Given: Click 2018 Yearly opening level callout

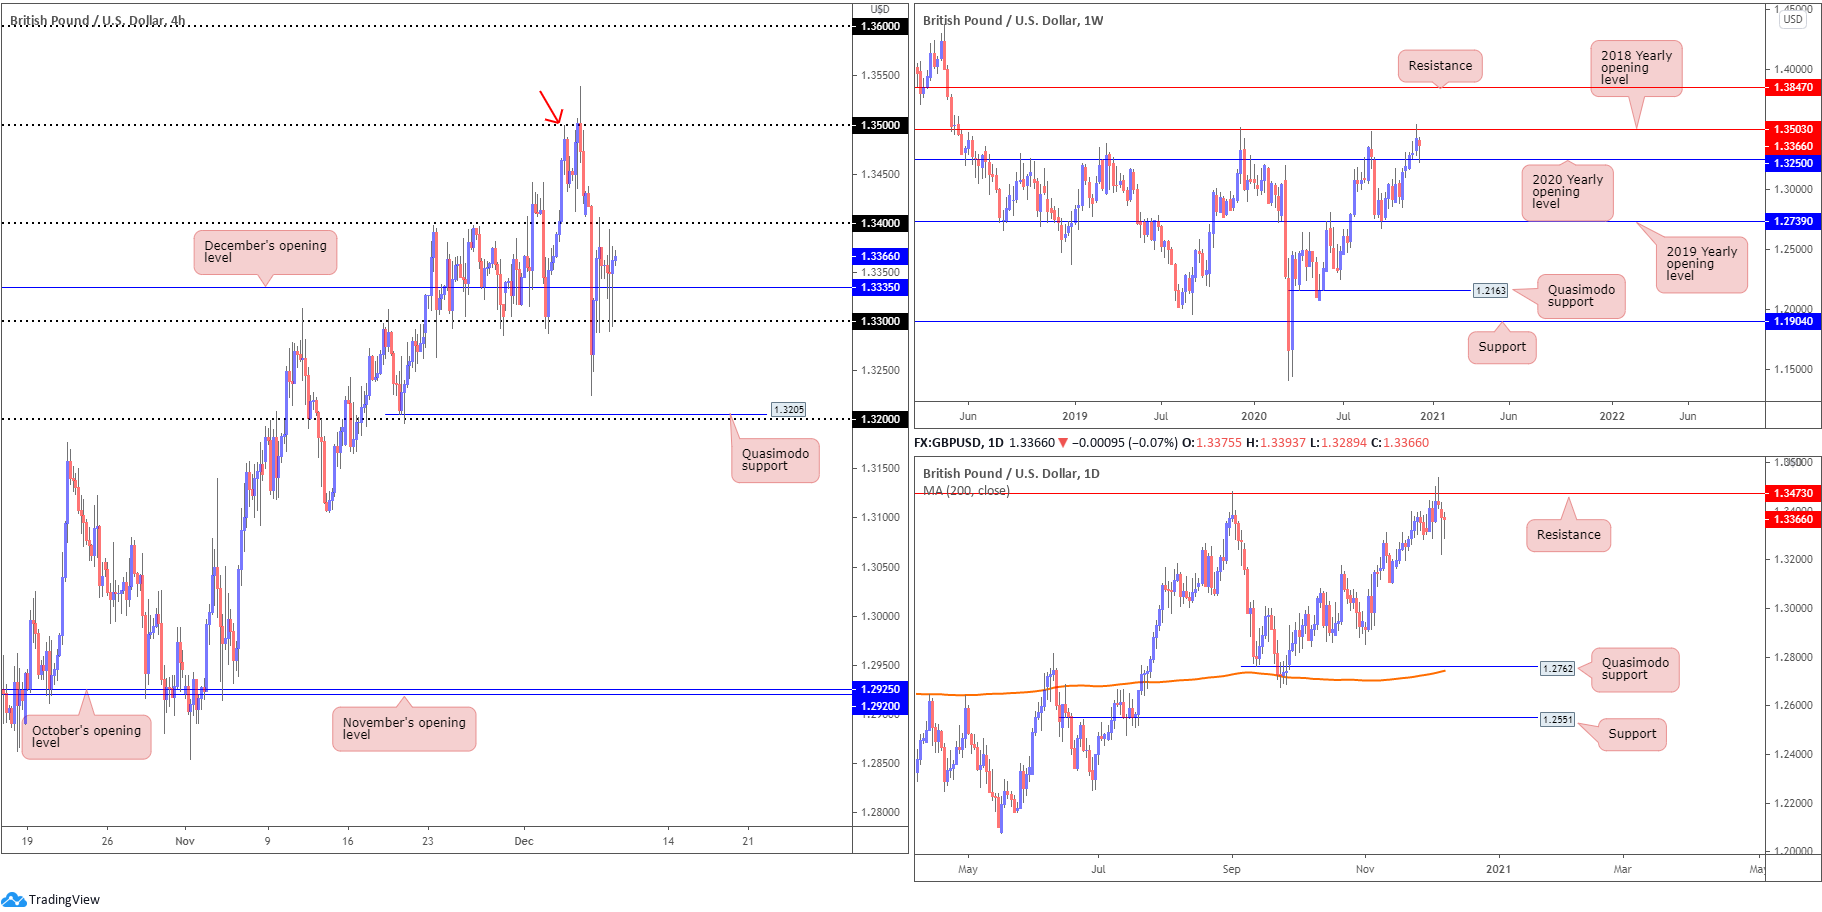Looking at the screenshot, I should pos(1636,68).
